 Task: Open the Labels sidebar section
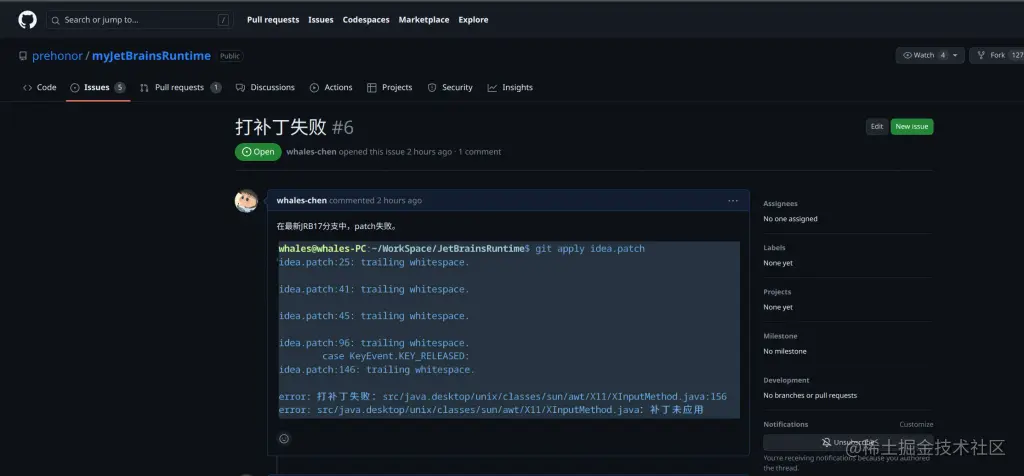[775, 247]
